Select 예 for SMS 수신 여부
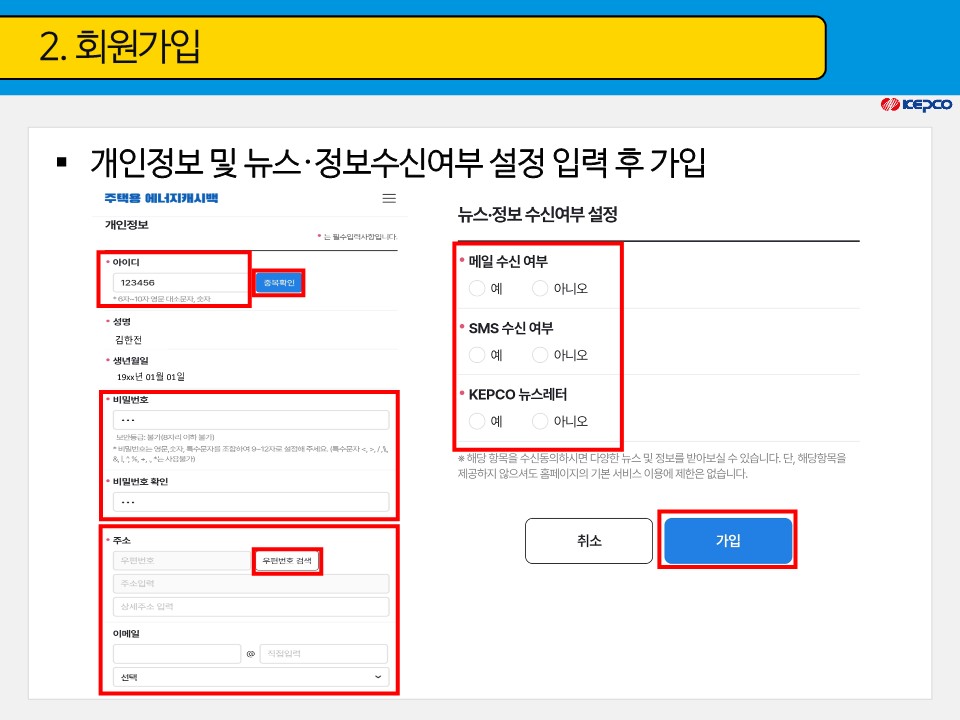Image resolution: width=960 pixels, height=720 pixels. click(477, 354)
